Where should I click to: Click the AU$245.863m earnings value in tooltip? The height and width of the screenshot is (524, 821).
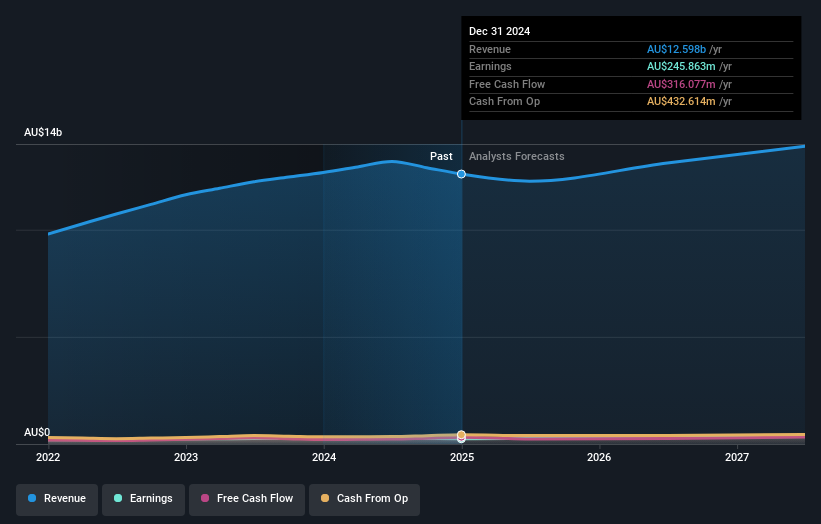coord(681,66)
